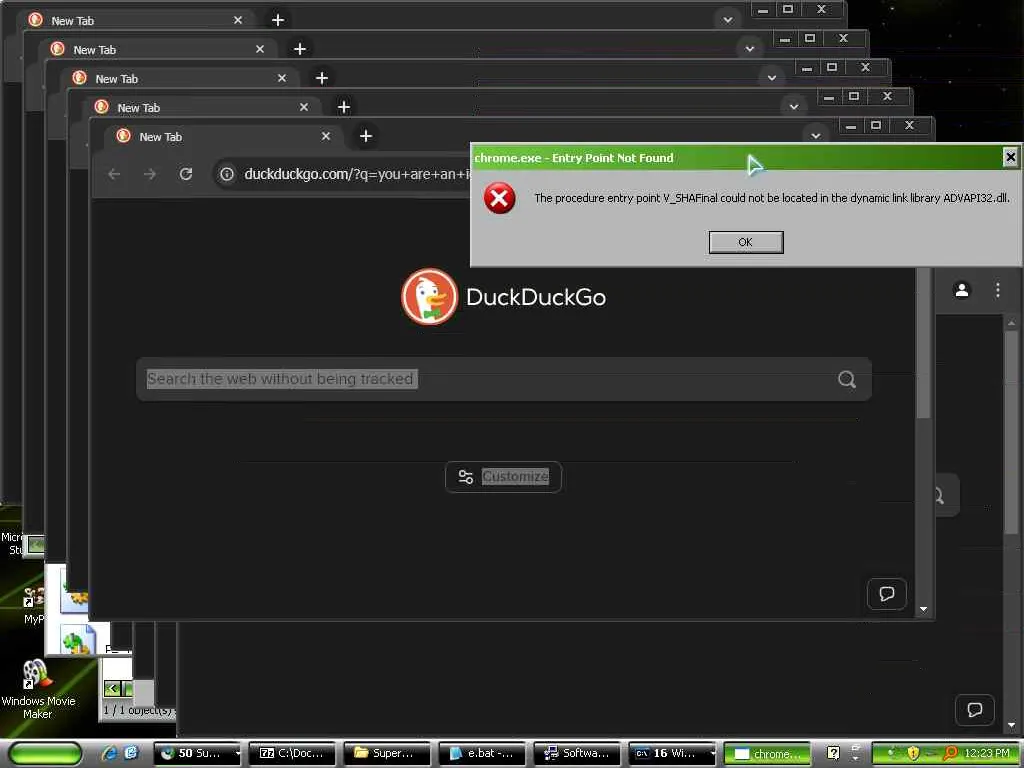This screenshot has height=768, width=1024.
Task: Switch to the 'chrome...' taskbar button
Action: pos(767,753)
